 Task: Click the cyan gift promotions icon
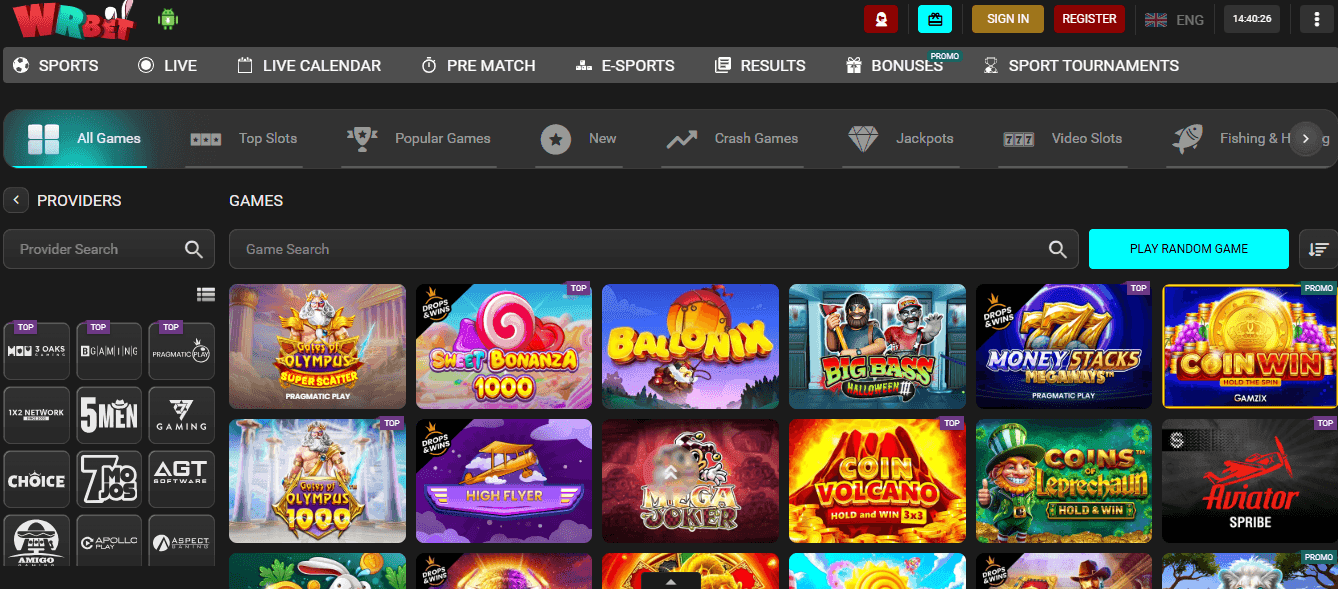935,19
